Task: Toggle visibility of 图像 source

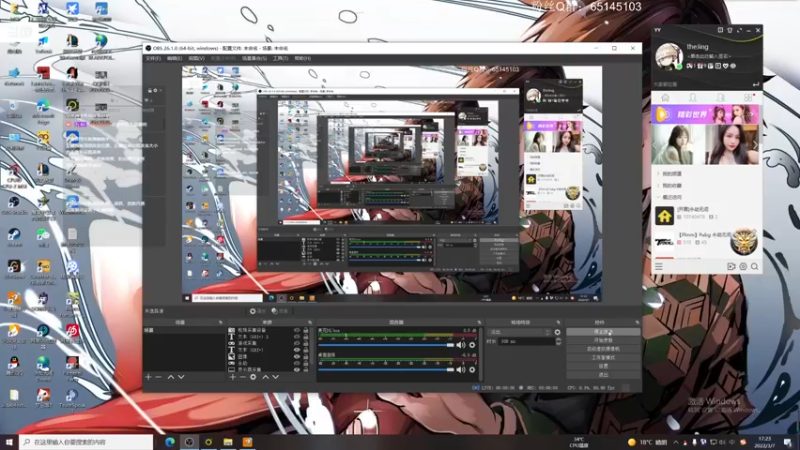Action: coord(296,357)
